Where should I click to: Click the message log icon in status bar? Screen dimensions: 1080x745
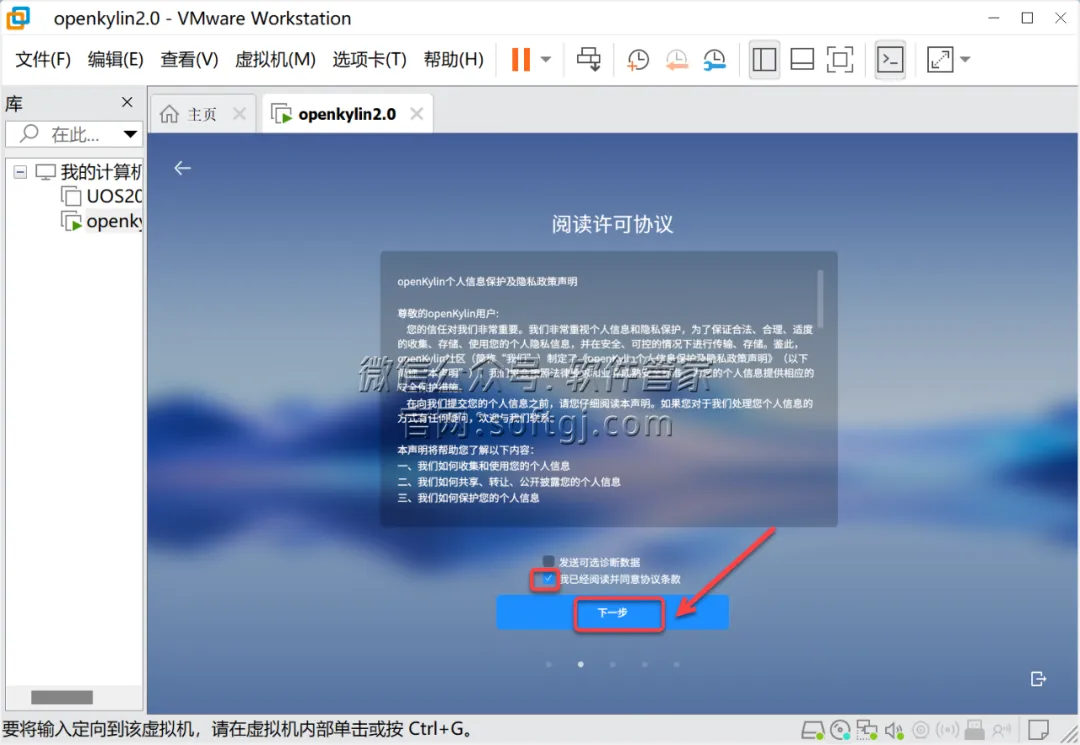pyautogui.click(x=1038, y=730)
